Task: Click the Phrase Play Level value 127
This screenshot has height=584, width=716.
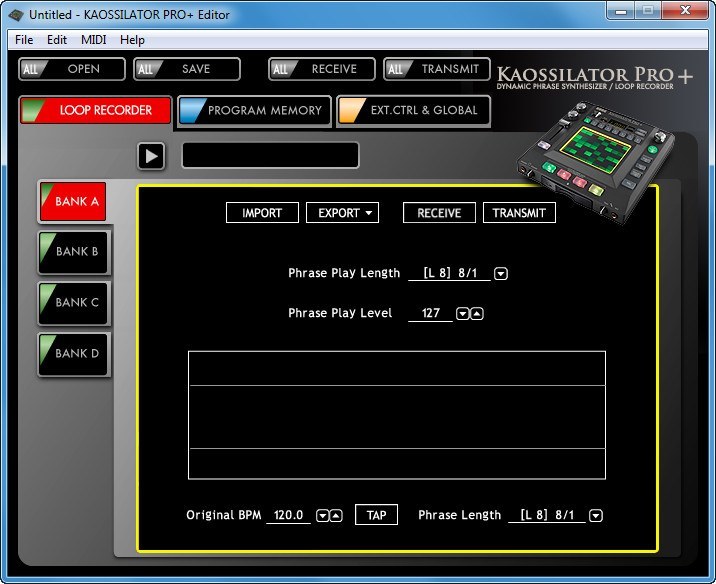Action: [430, 313]
